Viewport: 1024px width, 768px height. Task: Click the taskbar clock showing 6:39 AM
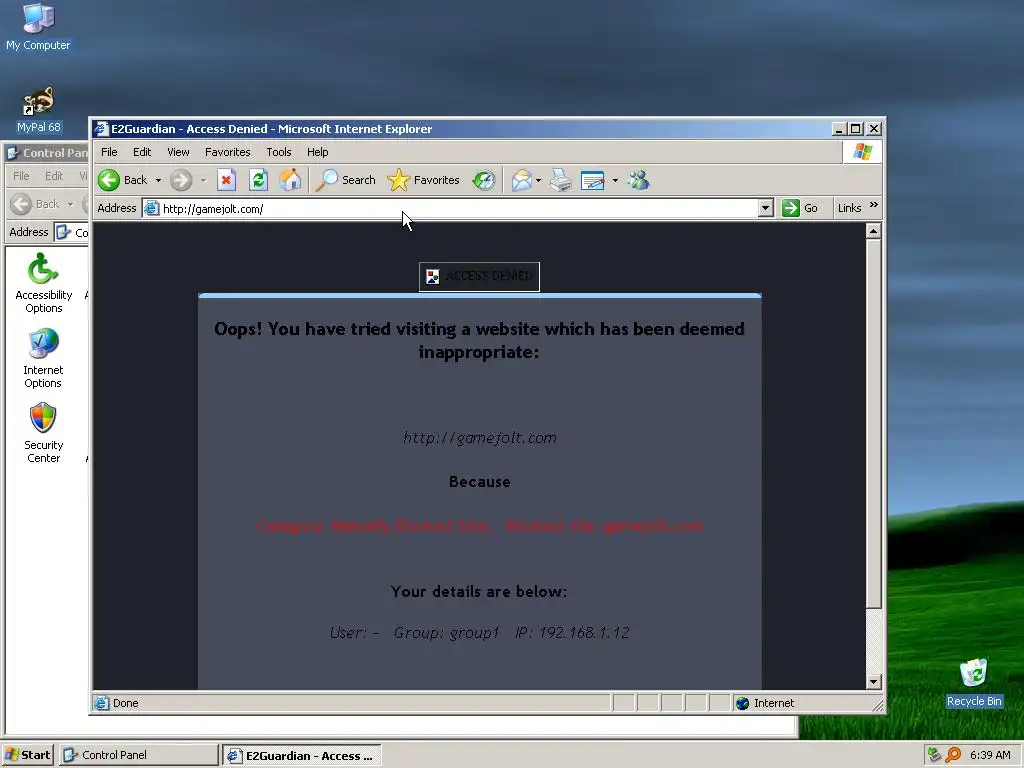(990, 755)
